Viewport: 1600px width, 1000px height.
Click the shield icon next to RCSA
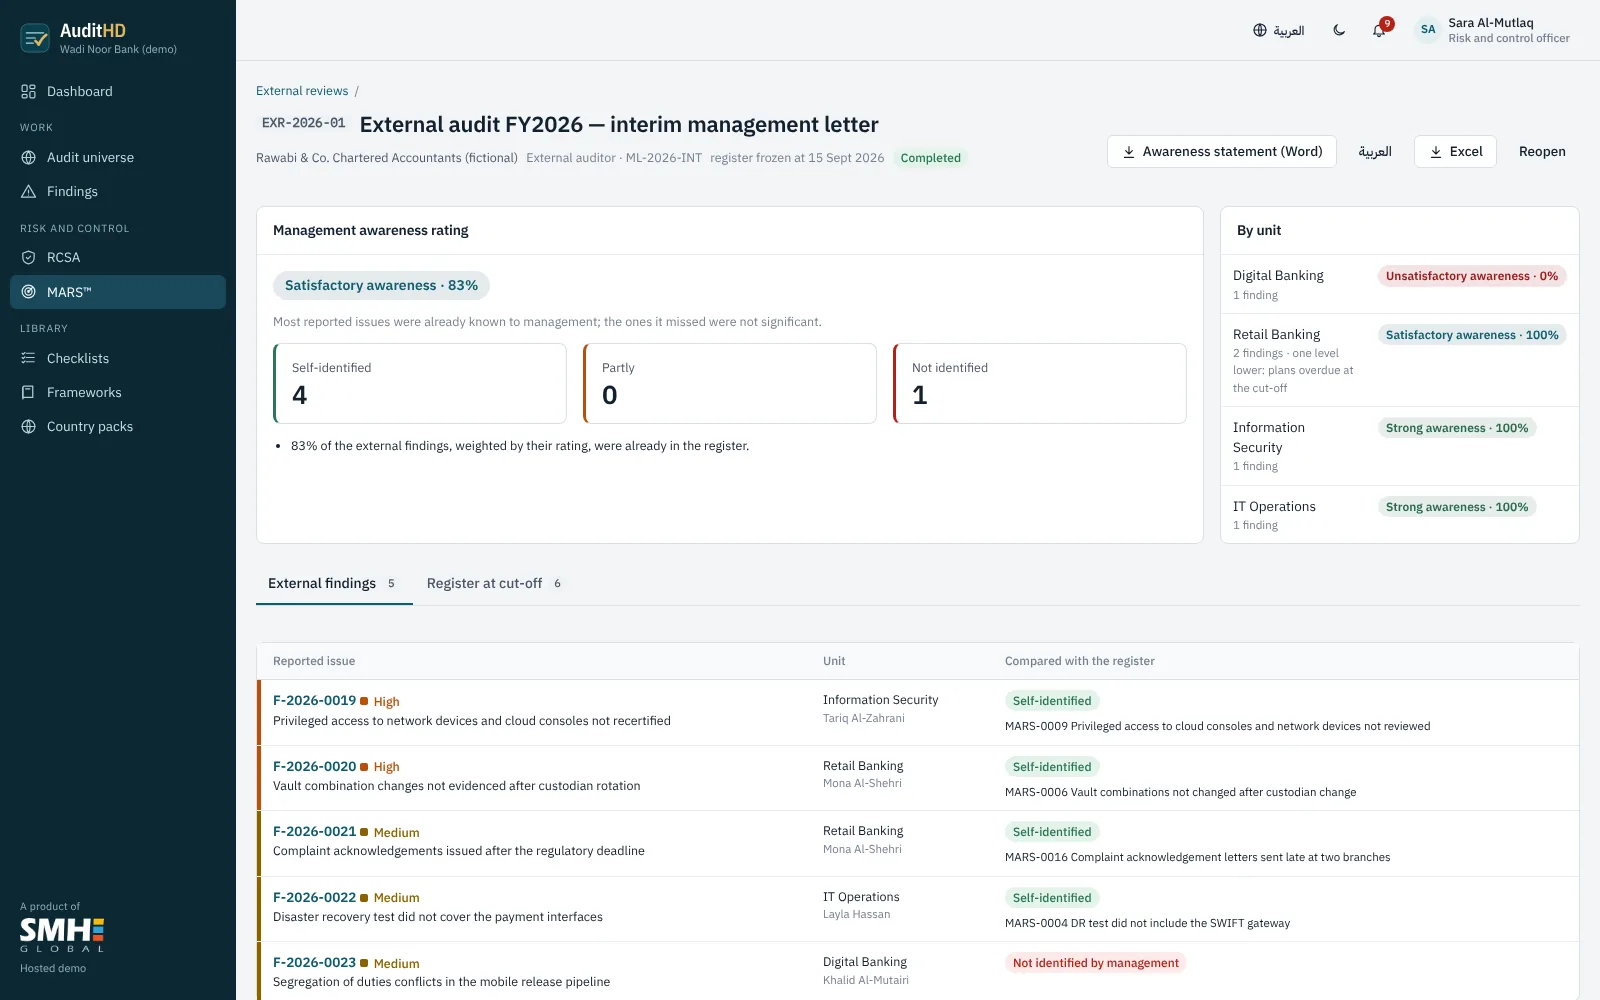click(28, 258)
